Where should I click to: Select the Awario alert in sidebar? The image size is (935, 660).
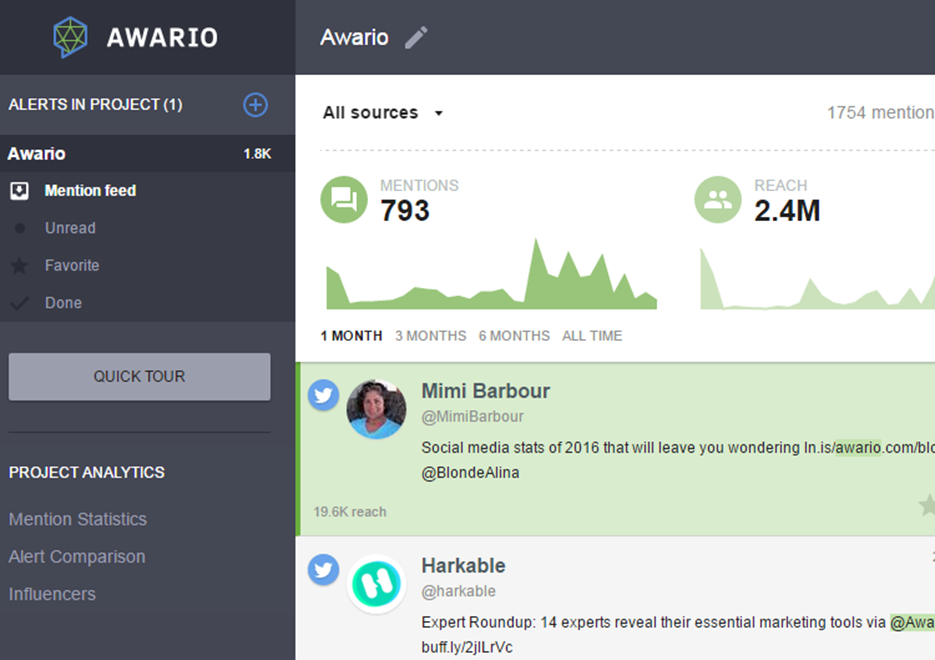38,154
